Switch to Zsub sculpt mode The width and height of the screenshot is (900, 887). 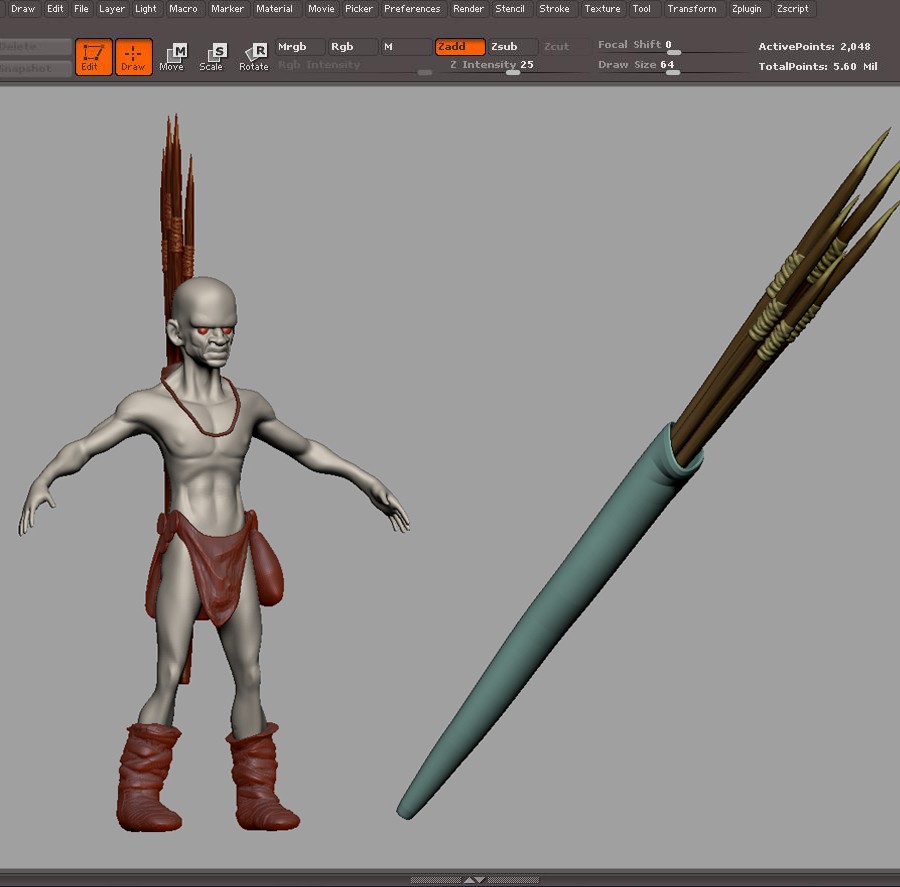pyautogui.click(x=512, y=47)
